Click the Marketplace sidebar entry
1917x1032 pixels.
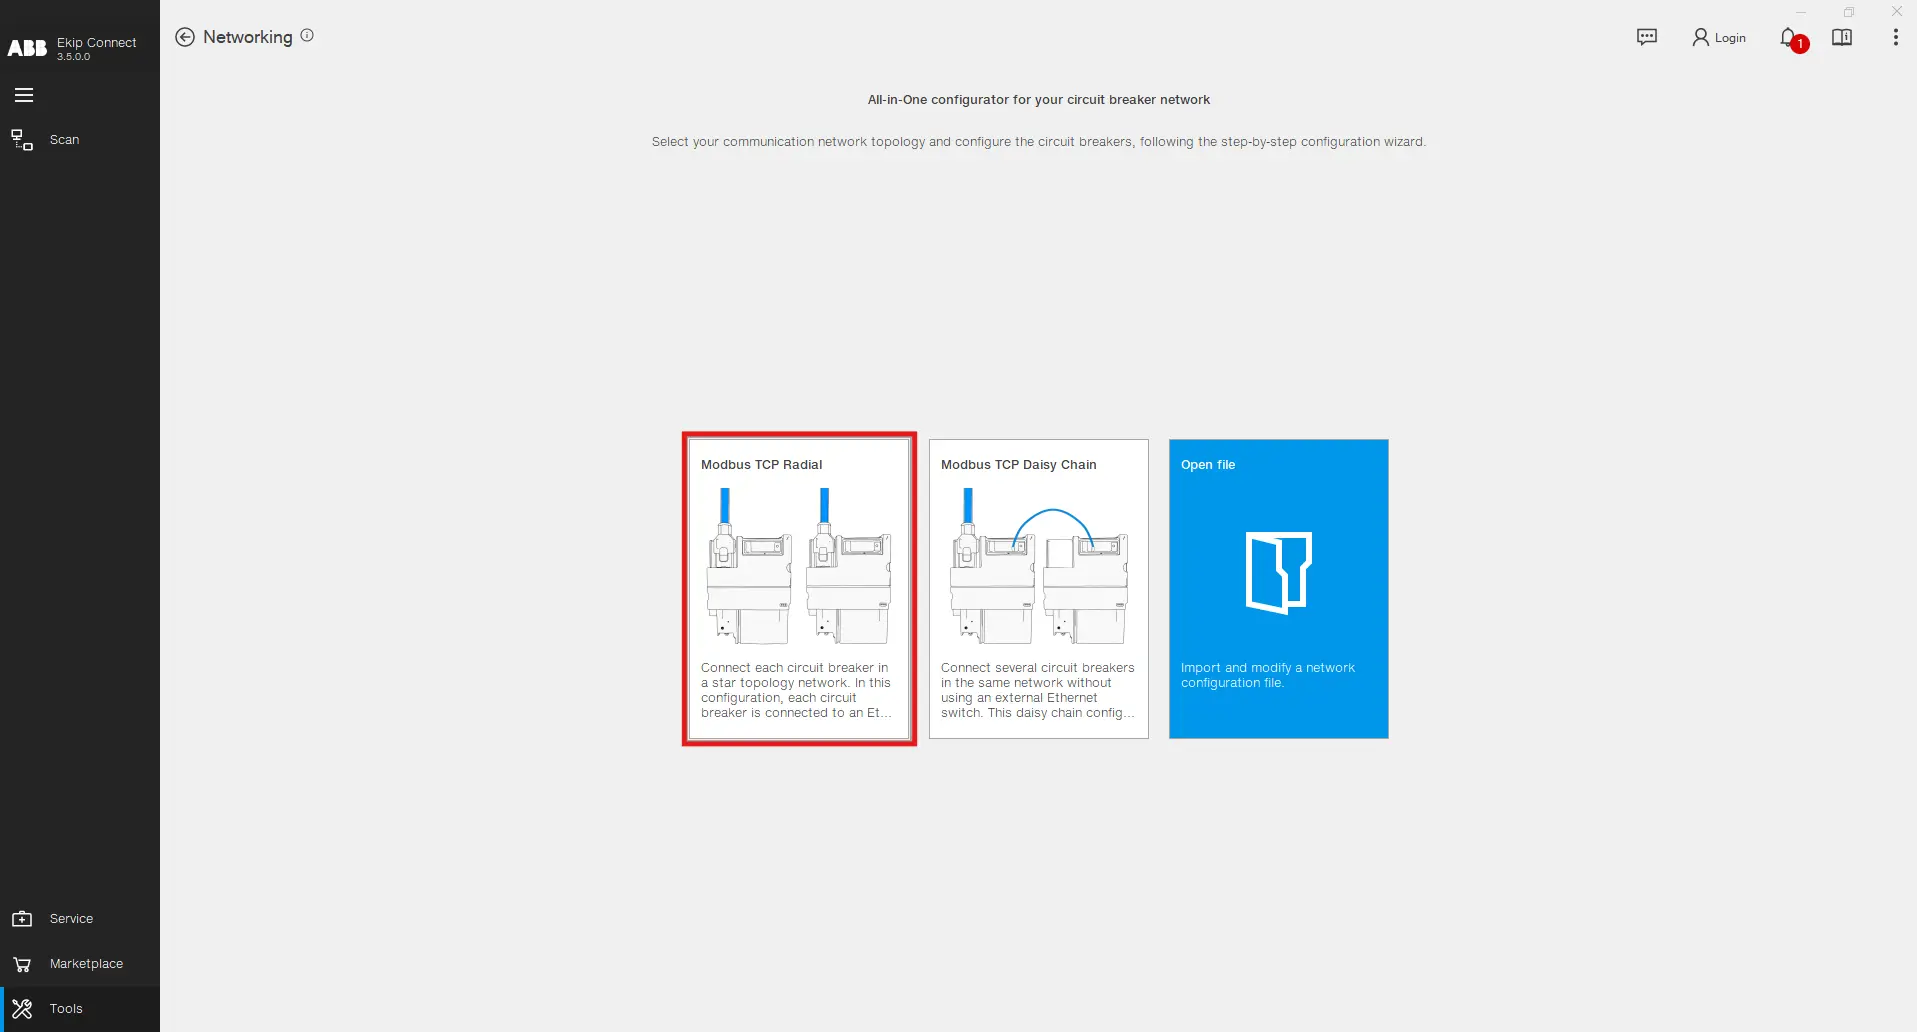point(87,963)
